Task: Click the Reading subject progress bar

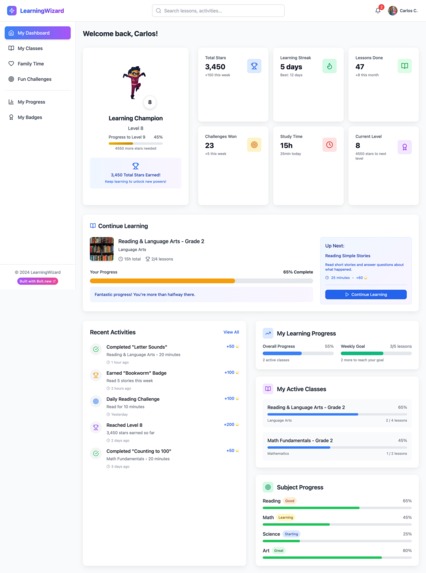Action: tap(337, 508)
